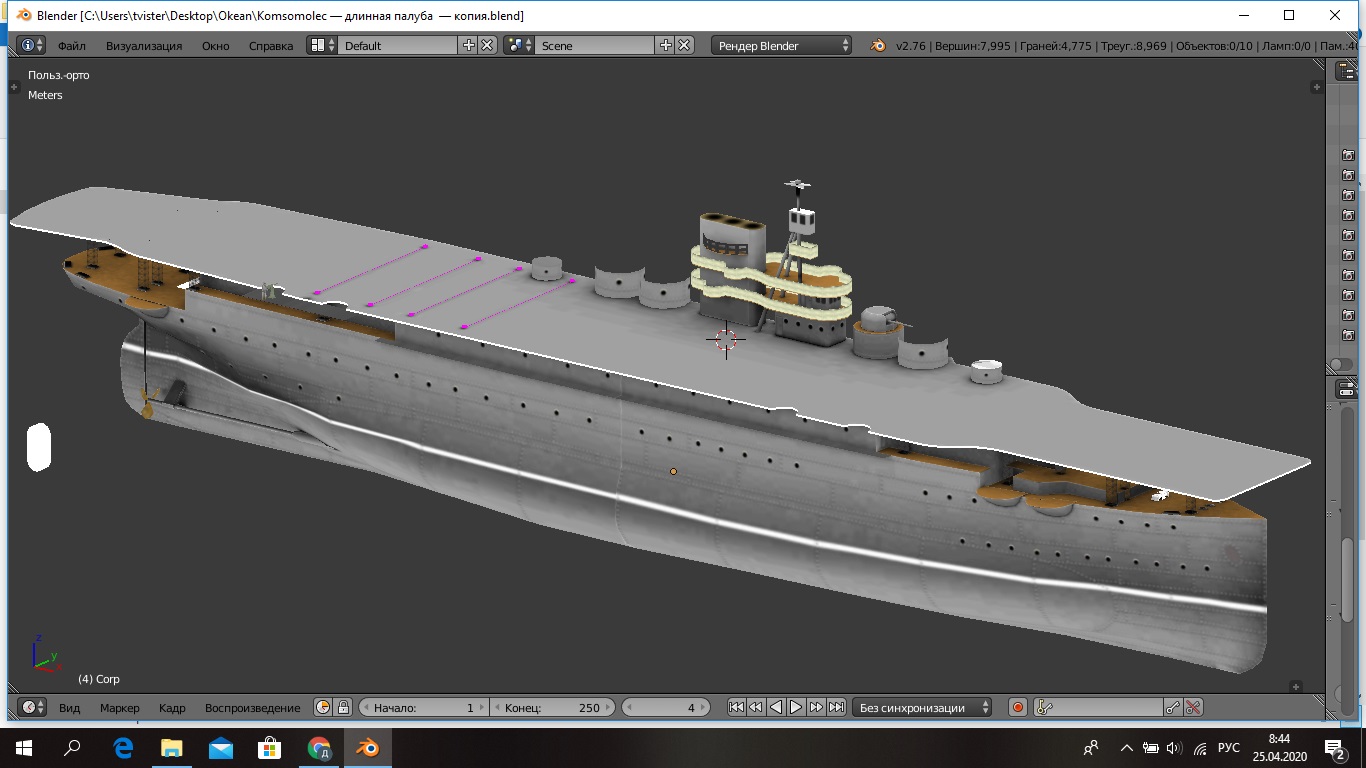Add a new screen layout next to Default
The width and height of the screenshot is (1366, 768).
(x=469, y=45)
